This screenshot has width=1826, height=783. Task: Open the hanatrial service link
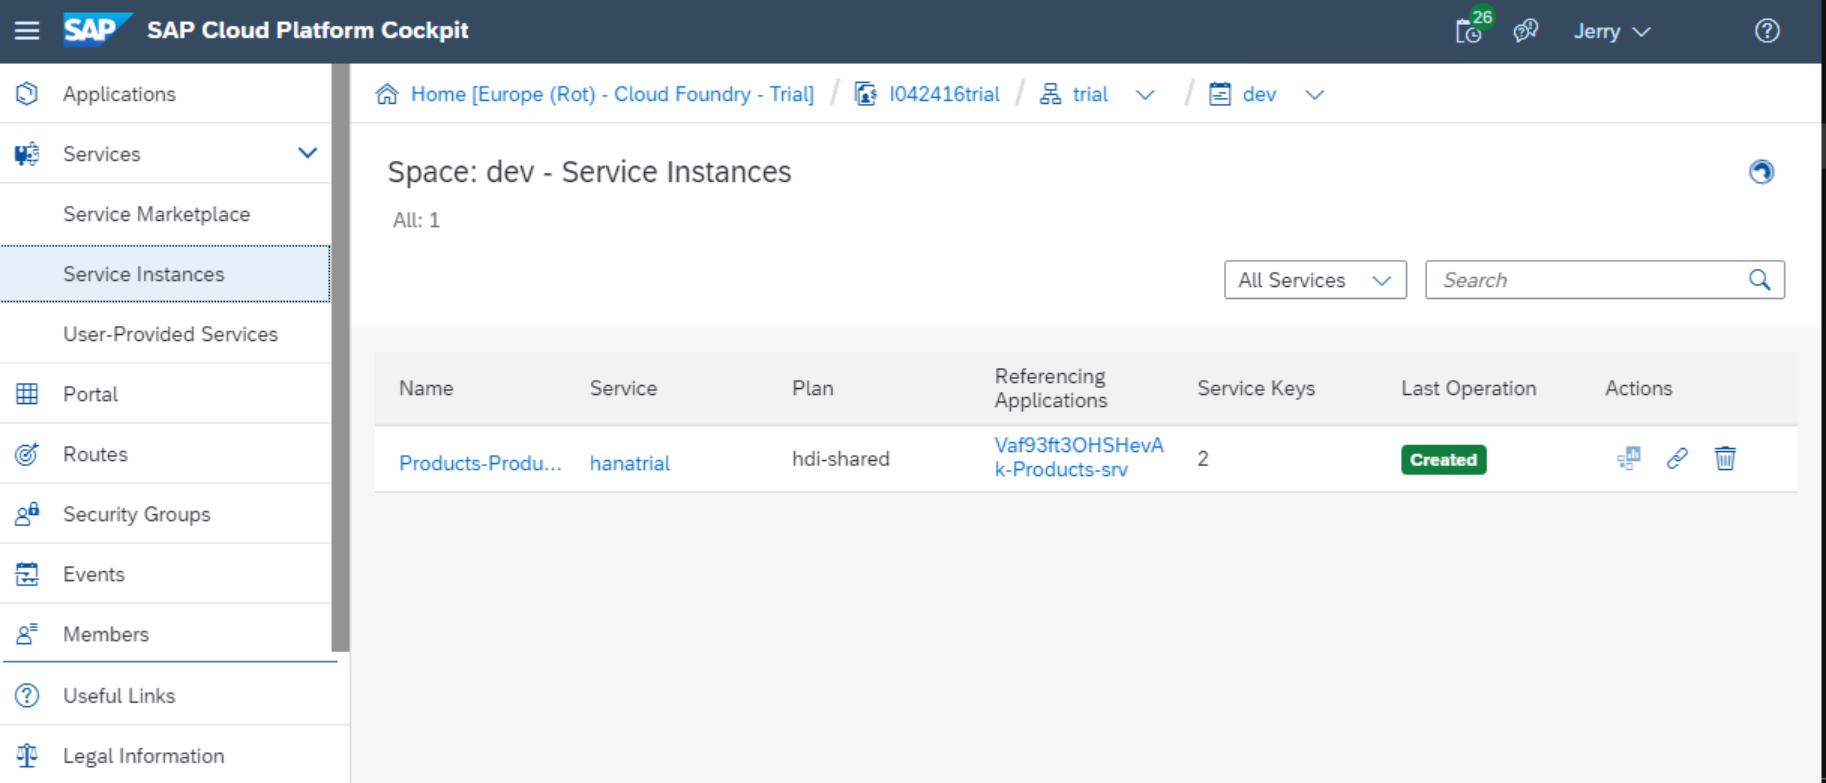click(630, 463)
